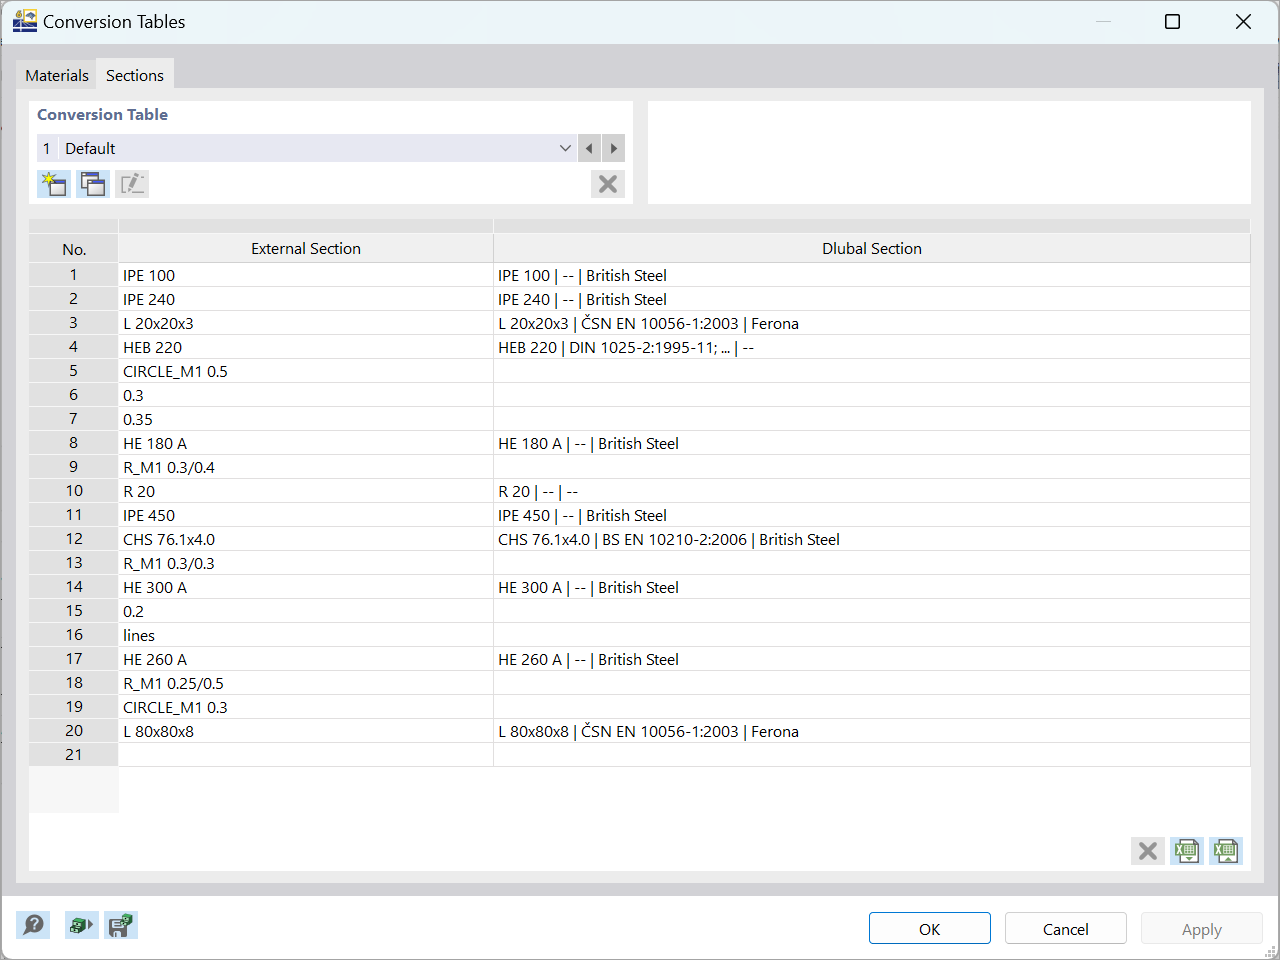Image resolution: width=1280 pixels, height=960 pixels.
Task: Save the conversion table configuration
Action: point(120,925)
